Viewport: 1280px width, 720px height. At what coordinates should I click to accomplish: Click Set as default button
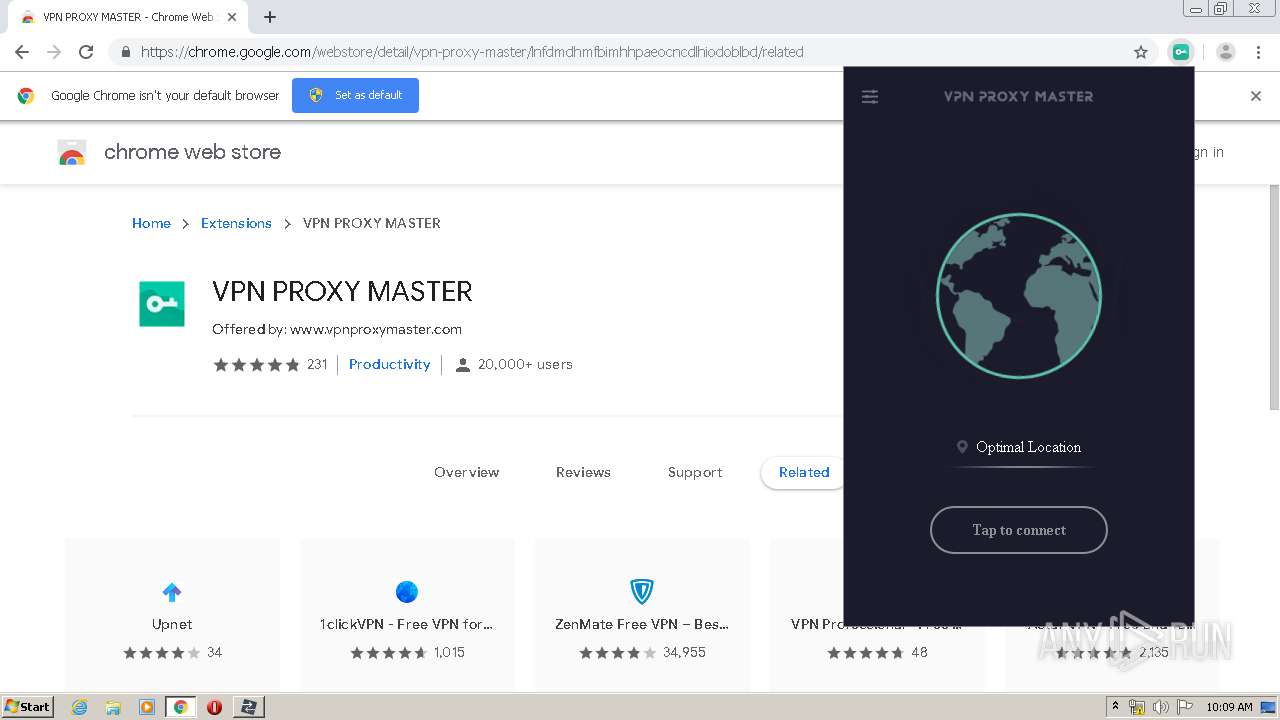tap(355, 95)
